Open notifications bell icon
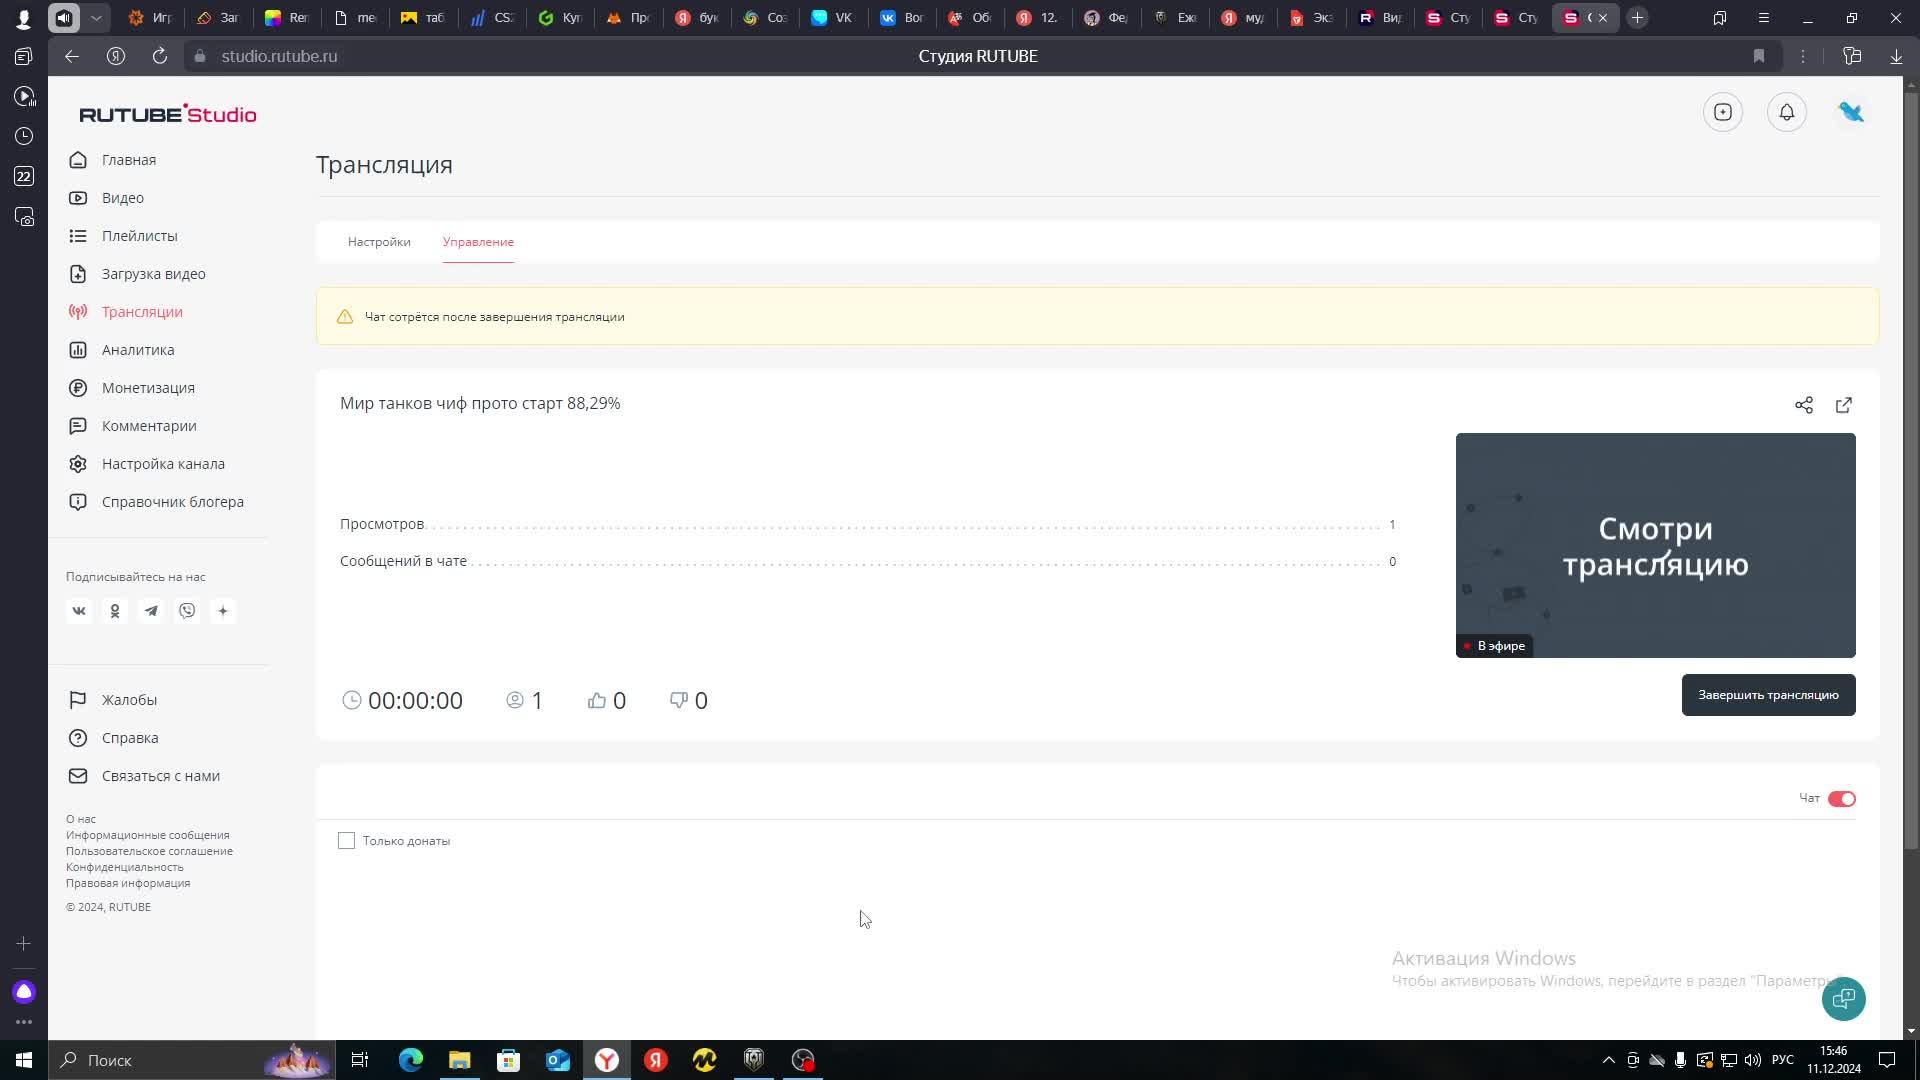This screenshot has width=1920, height=1080. click(x=1787, y=112)
